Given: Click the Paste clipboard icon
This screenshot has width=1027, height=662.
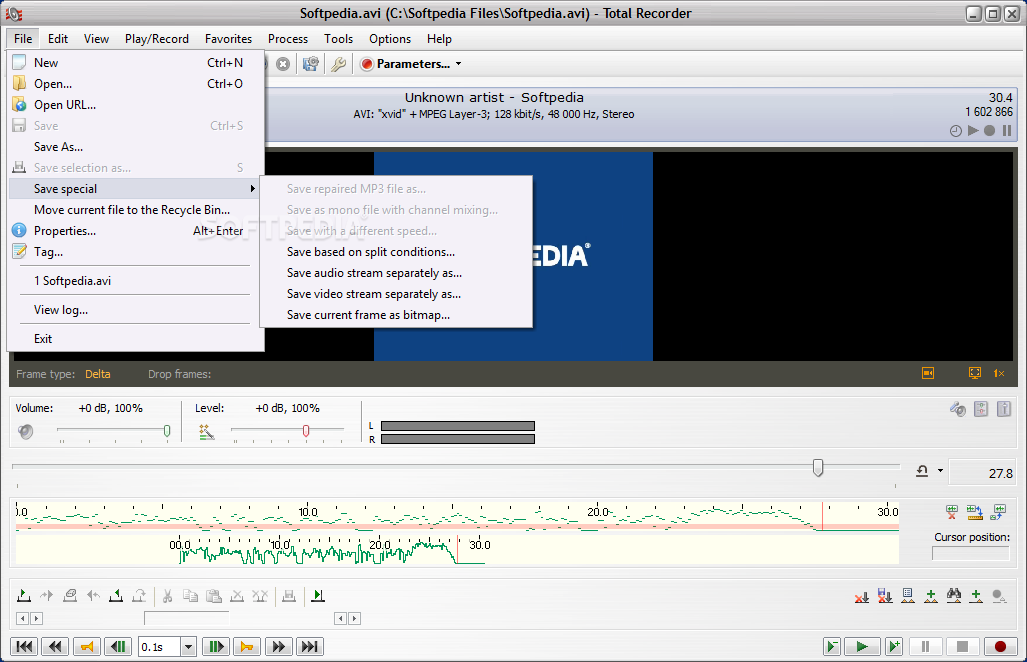Looking at the screenshot, I should (x=214, y=595).
